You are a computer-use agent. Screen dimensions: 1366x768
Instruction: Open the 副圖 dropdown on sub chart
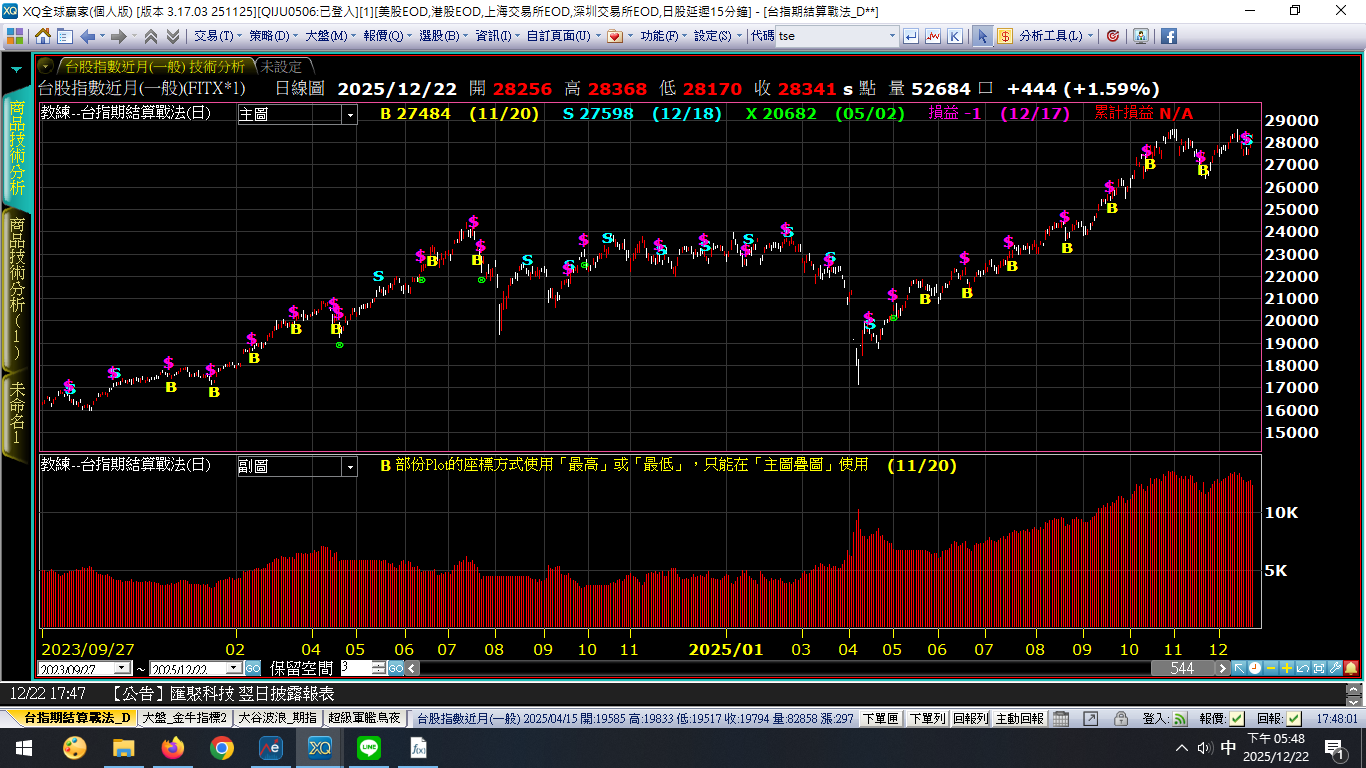click(349, 467)
